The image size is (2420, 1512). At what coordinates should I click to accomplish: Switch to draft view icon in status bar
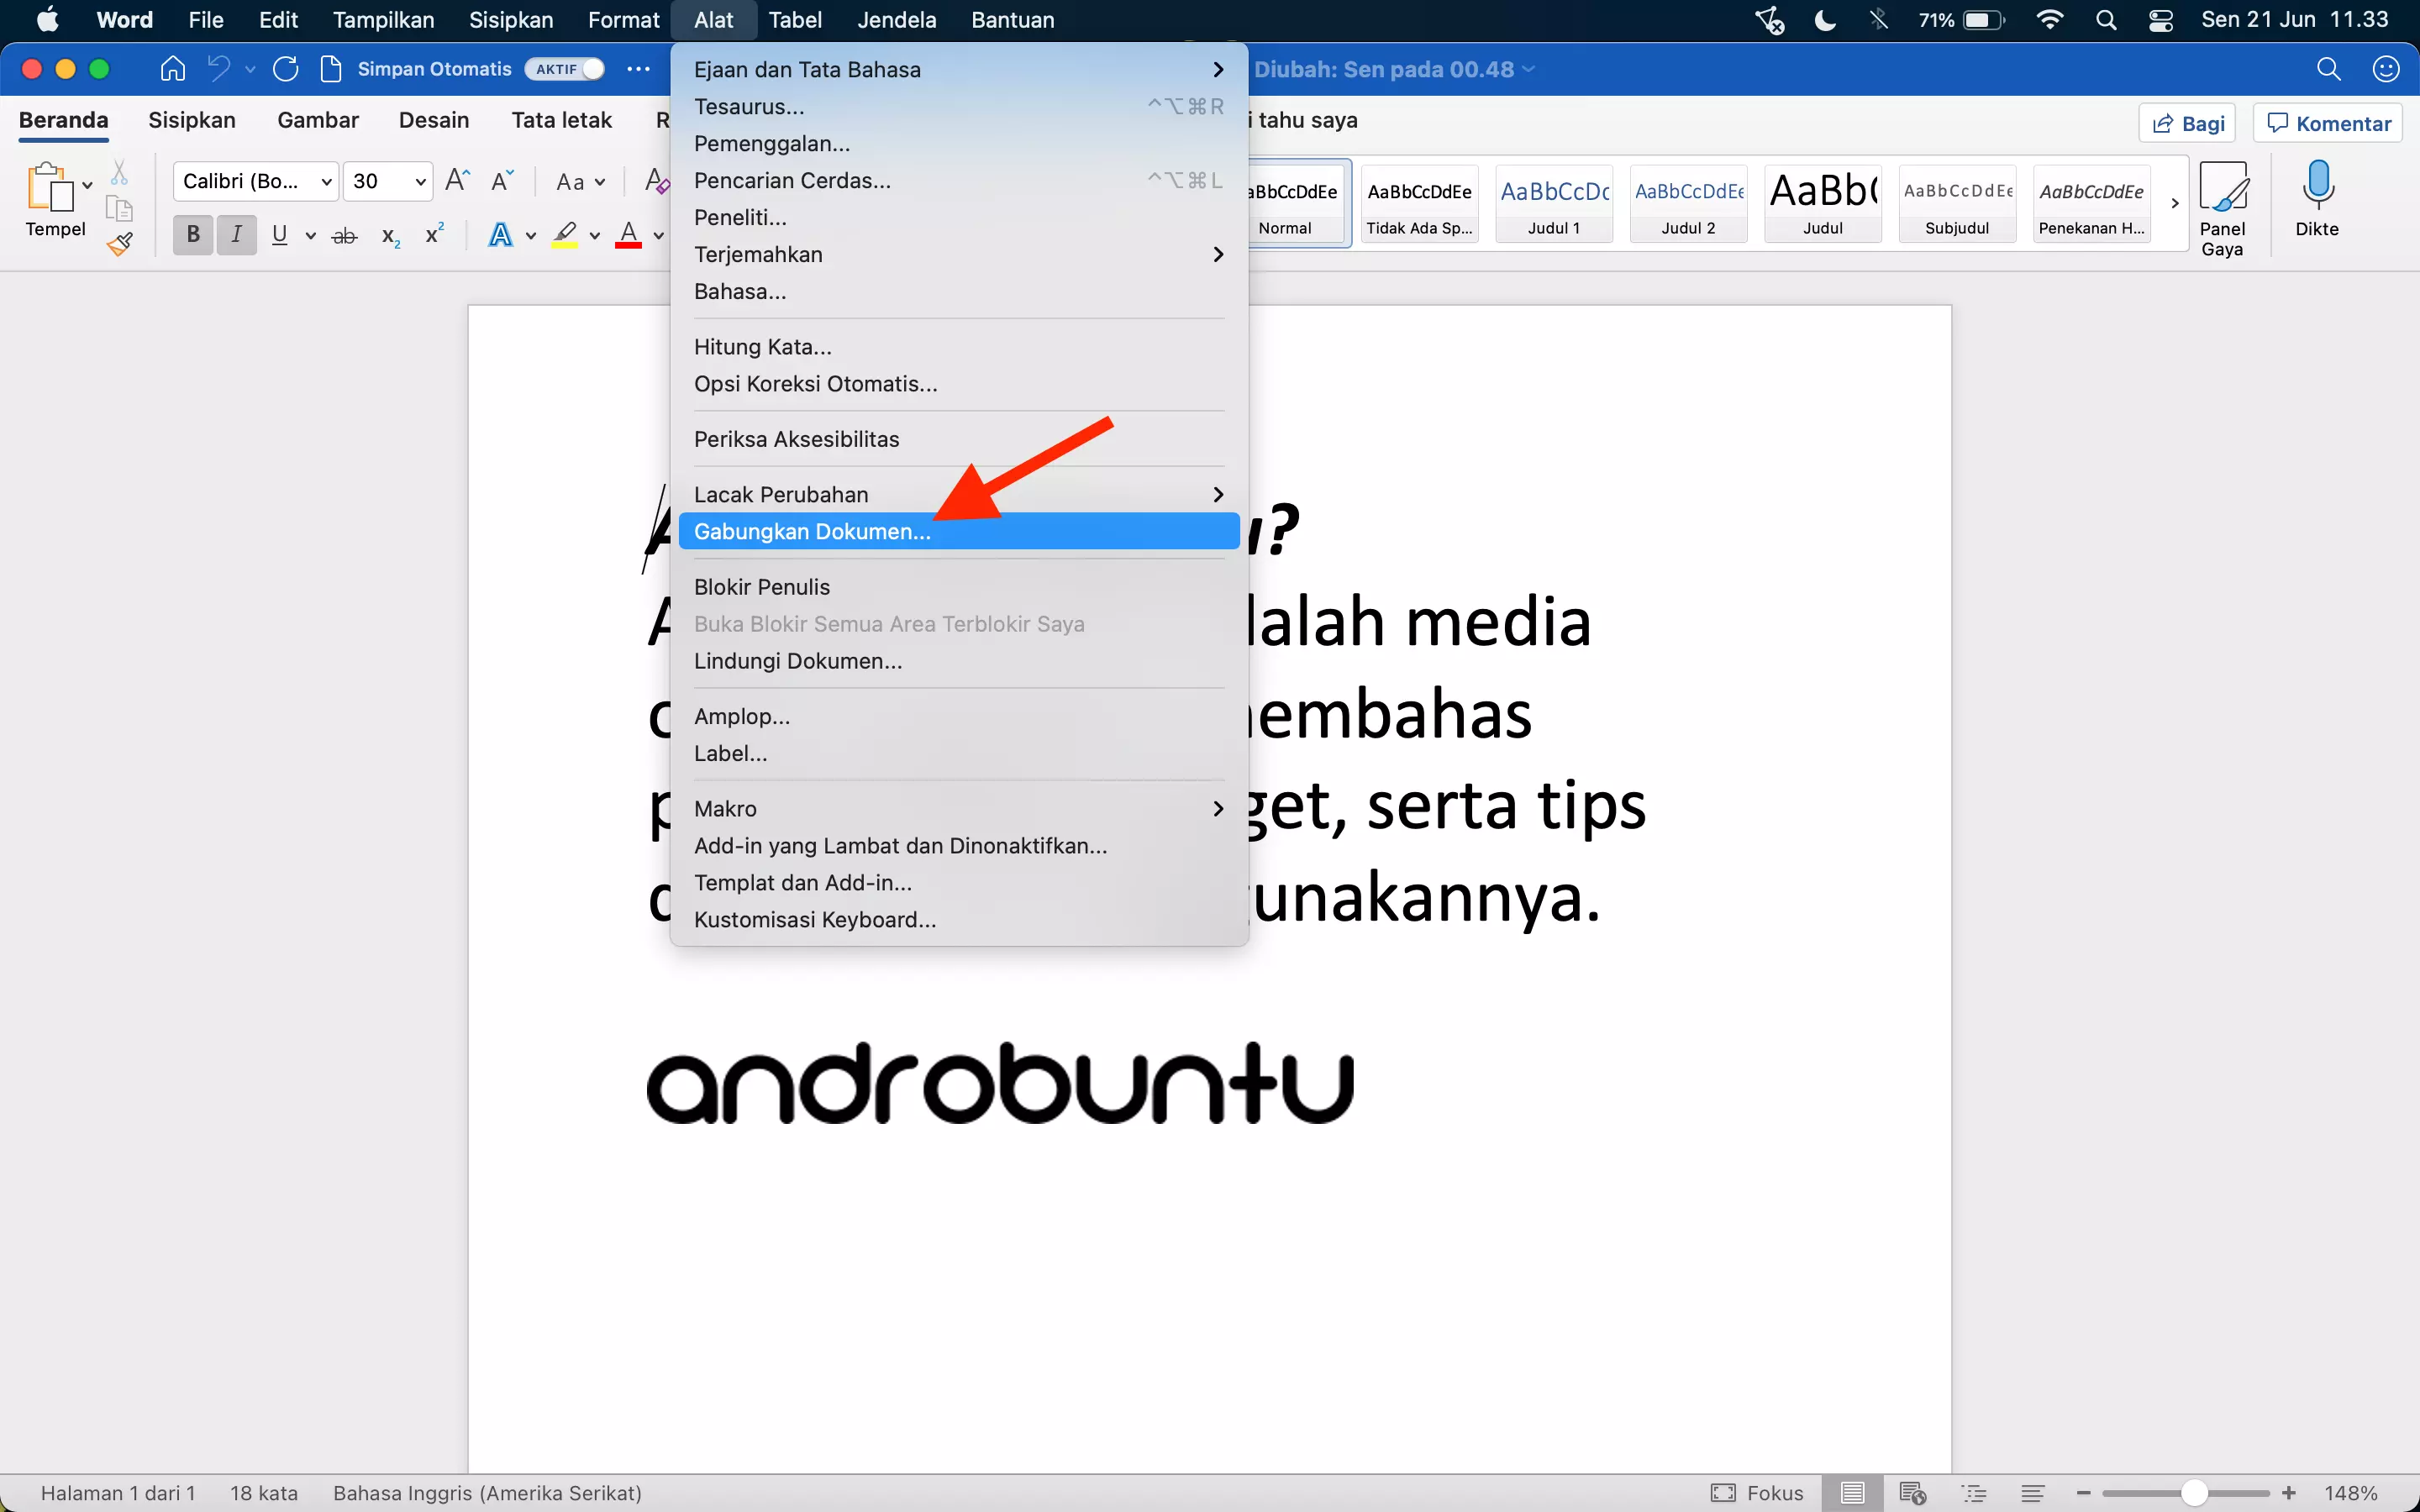pos(2032,1493)
